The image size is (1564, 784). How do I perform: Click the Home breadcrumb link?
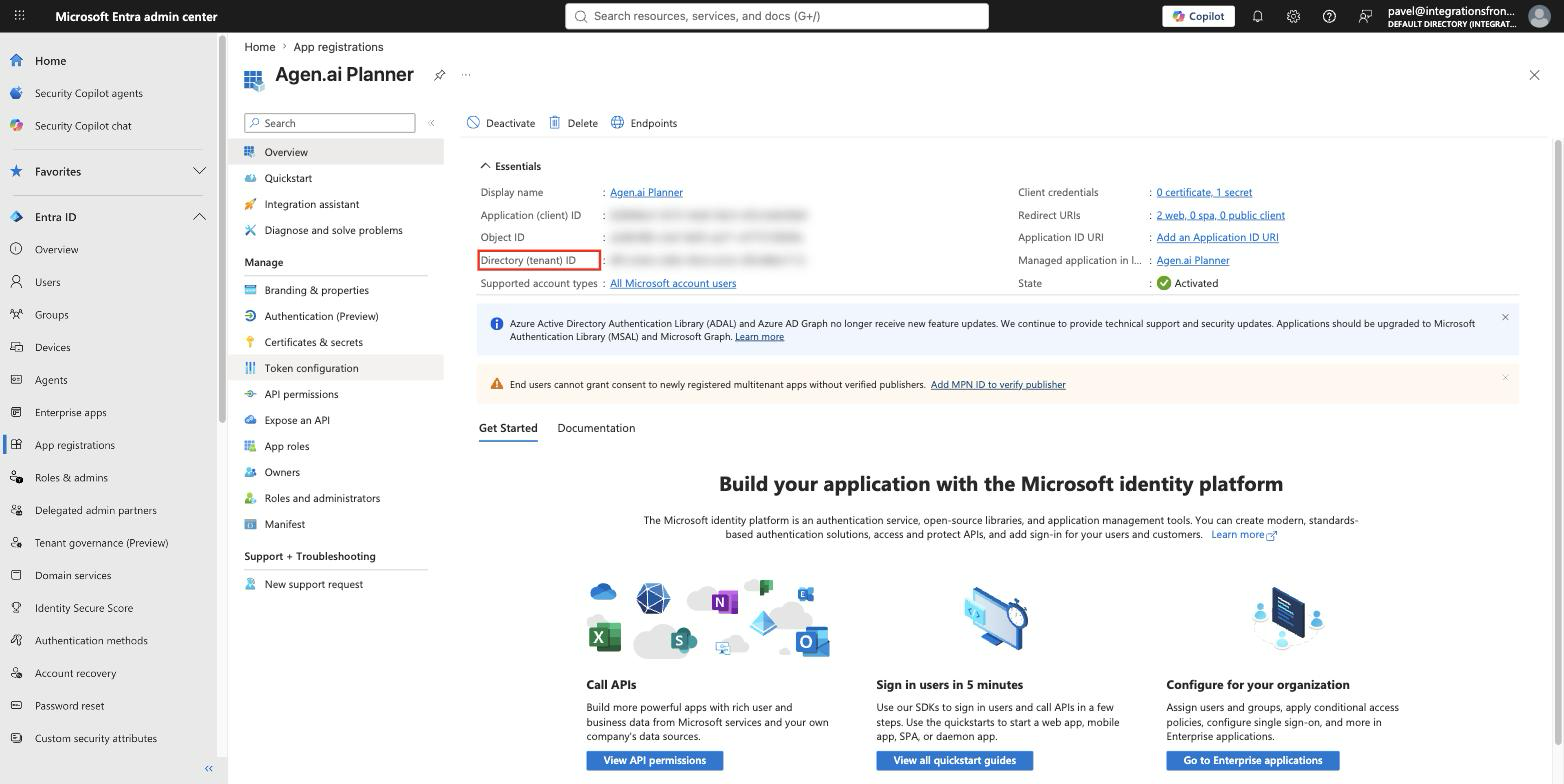pos(259,47)
